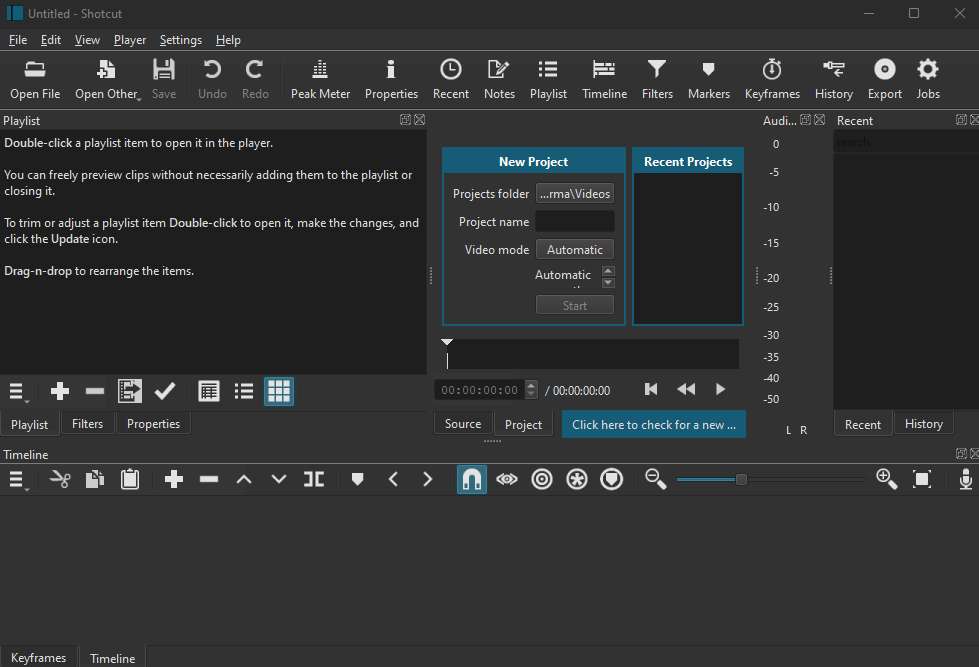Check for a new version of Shotcut
Image resolution: width=979 pixels, height=667 pixels.
pyautogui.click(x=653, y=424)
